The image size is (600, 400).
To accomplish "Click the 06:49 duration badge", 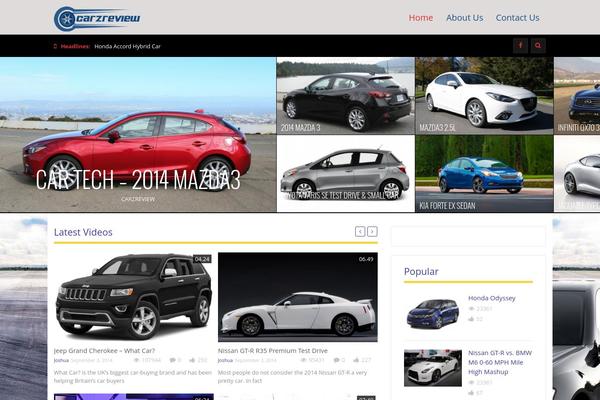I will point(366,259).
